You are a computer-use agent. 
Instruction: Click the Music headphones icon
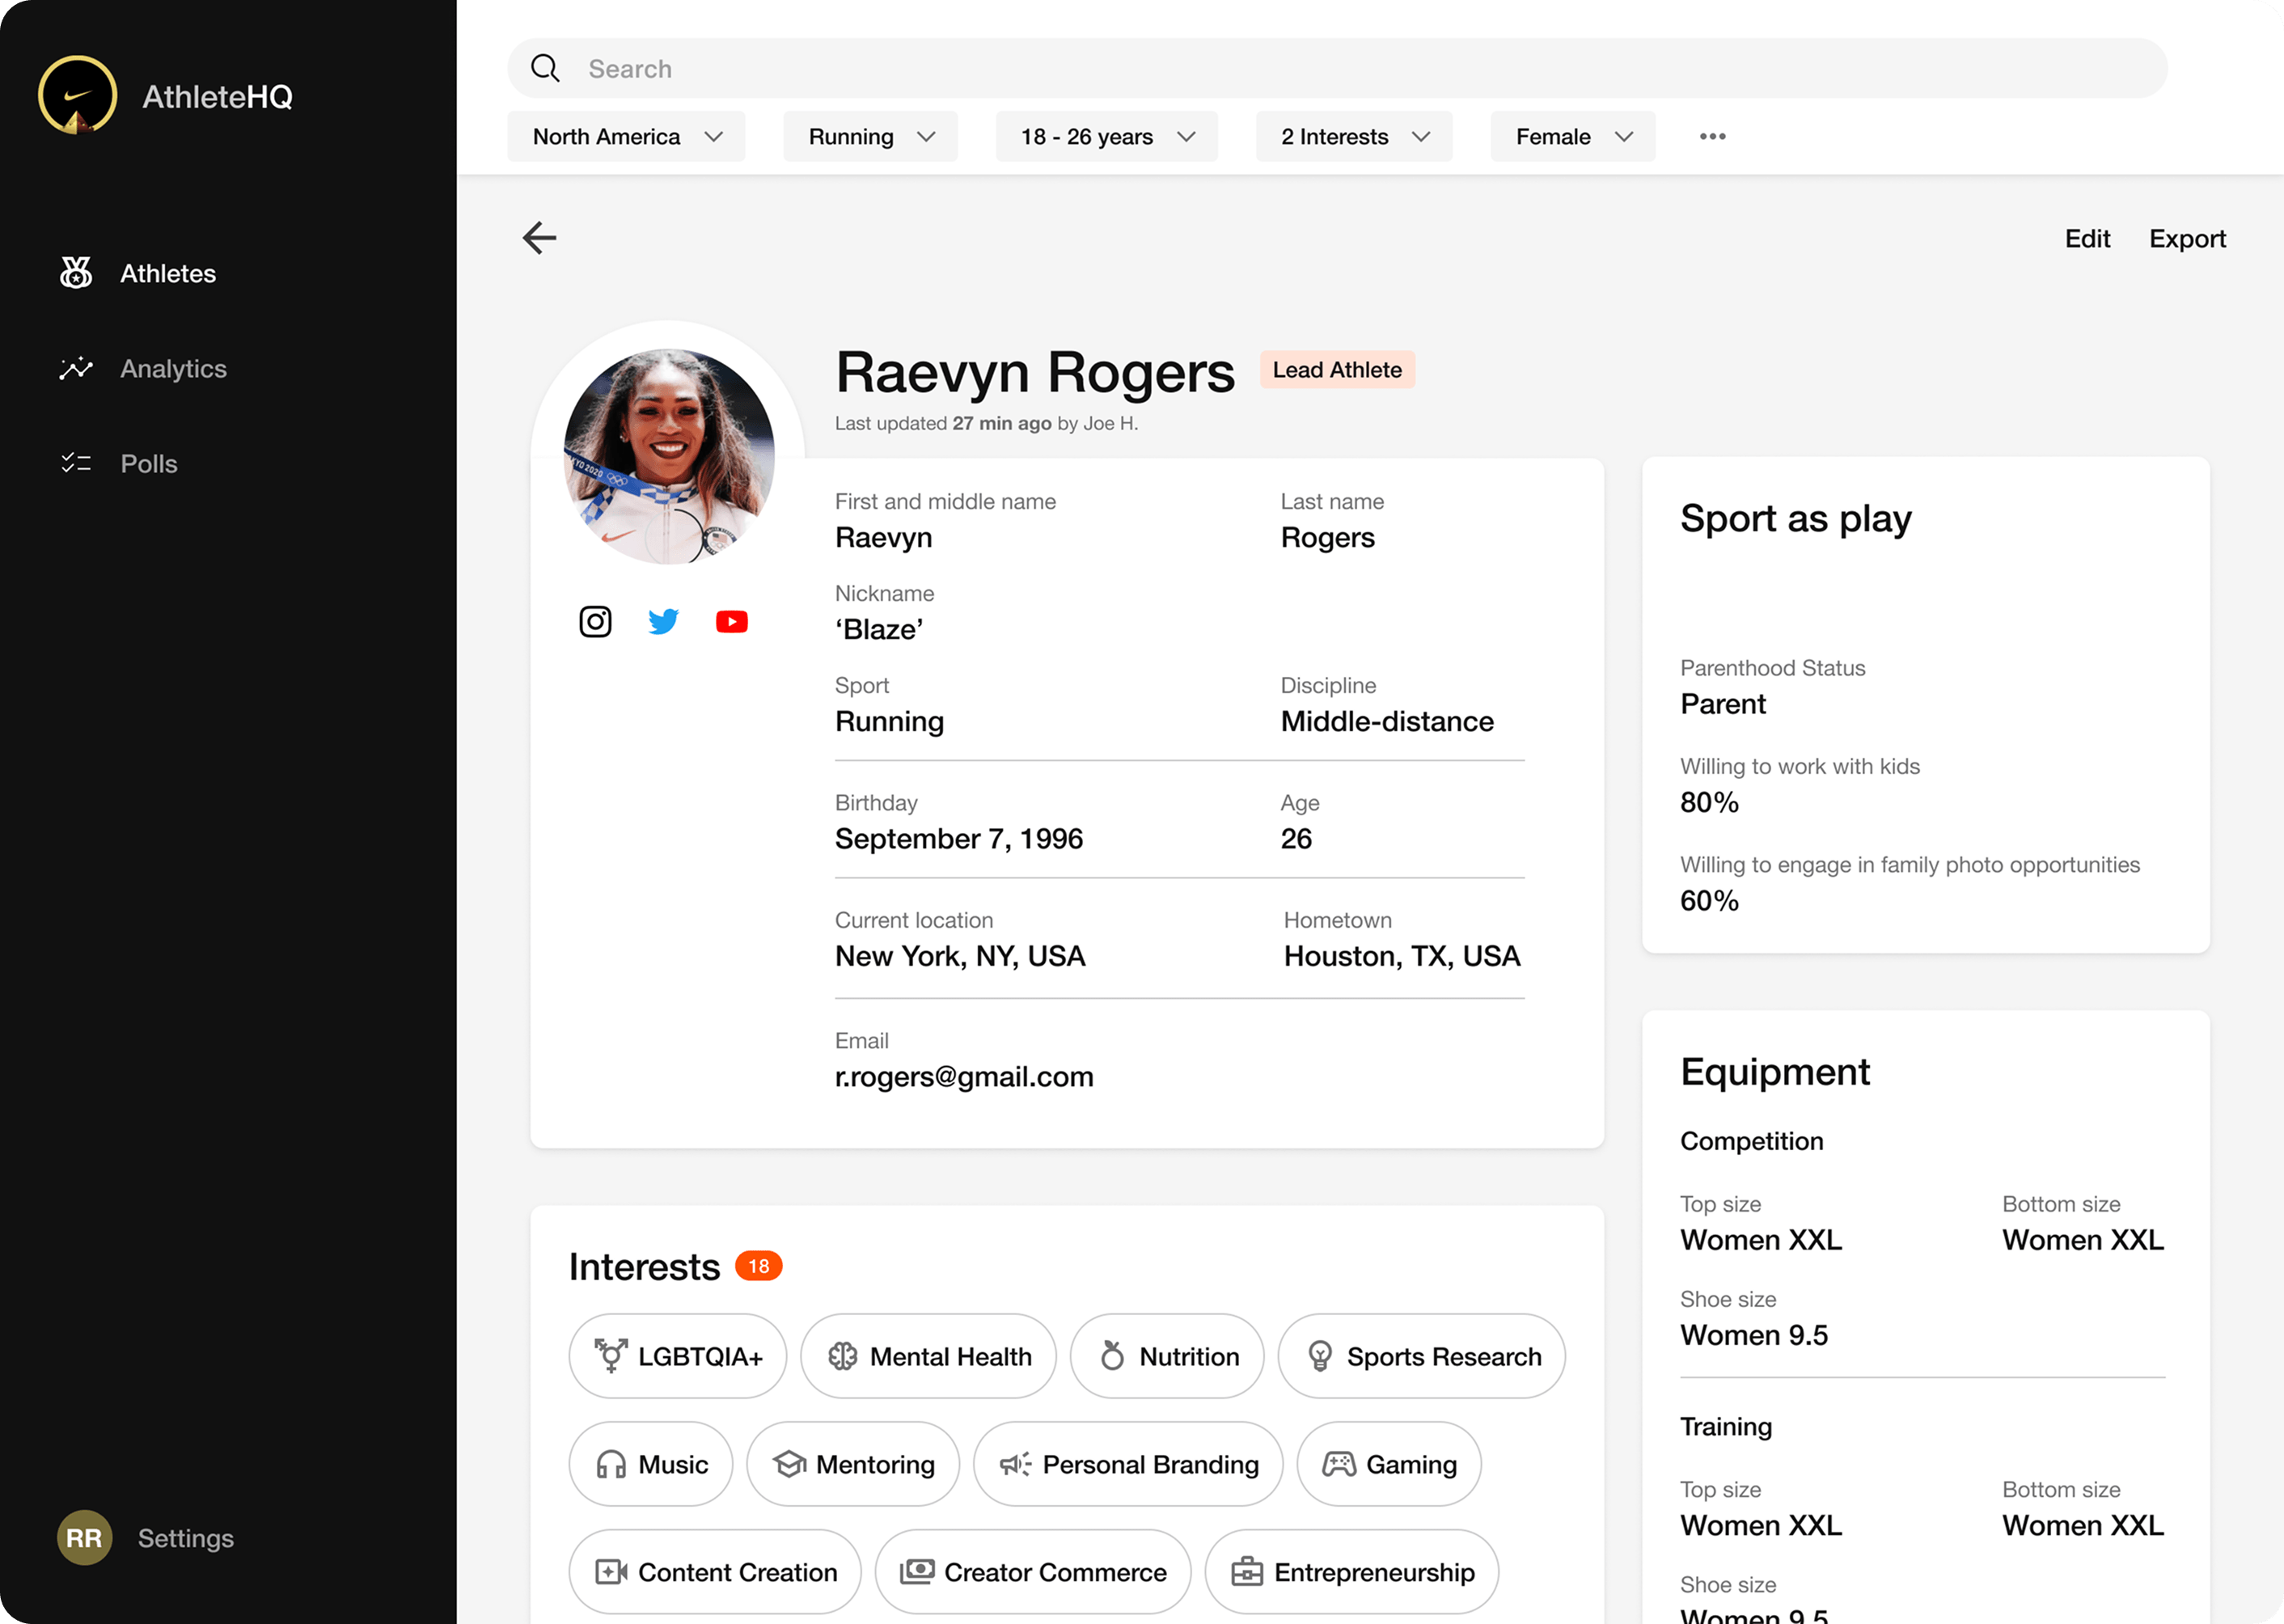[611, 1464]
